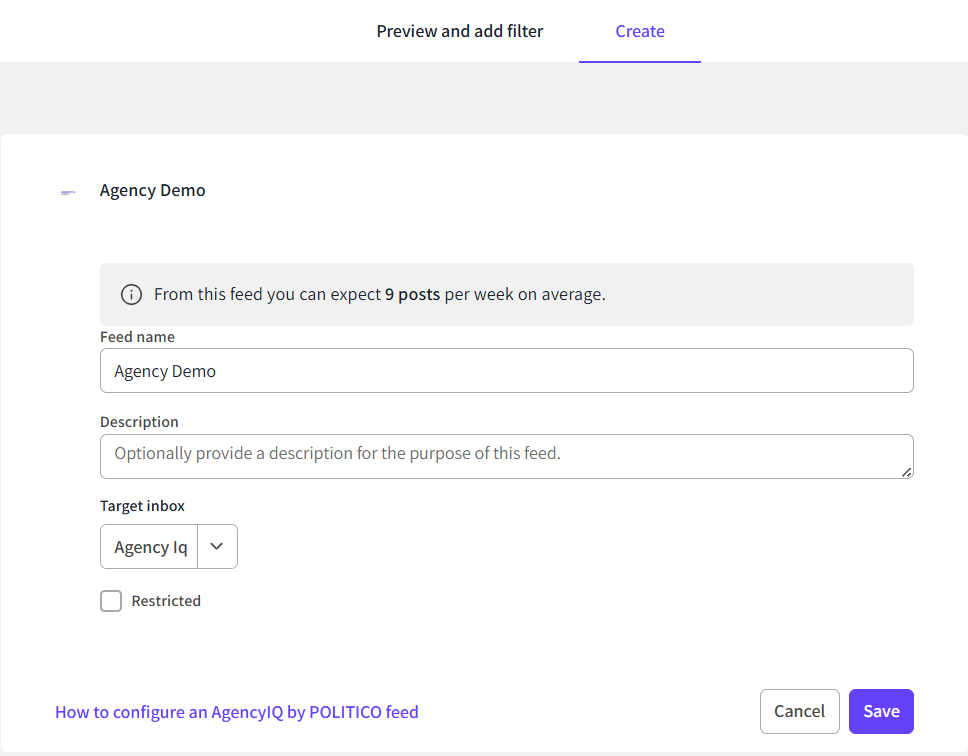Click the Restricted checkbox label text

pos(166,601)
